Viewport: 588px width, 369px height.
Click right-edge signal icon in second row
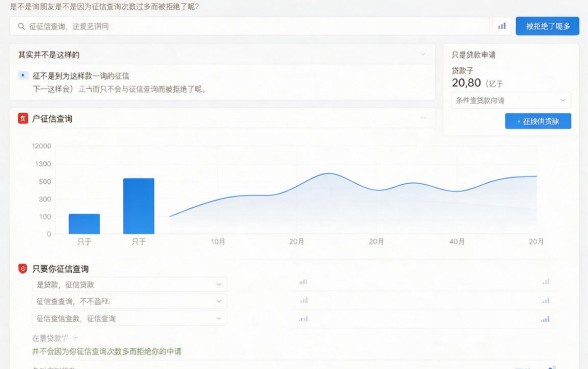[545, 300]
